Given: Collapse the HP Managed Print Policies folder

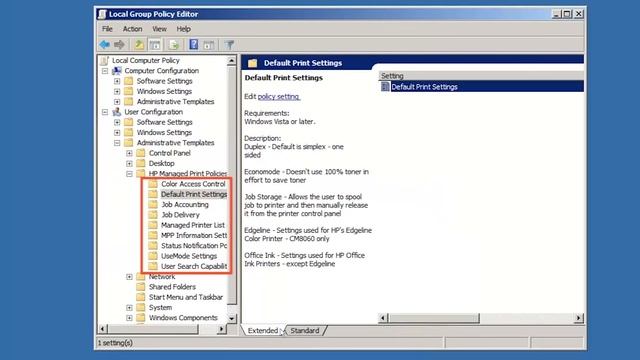Looking at the screenshot, I should point(129,174).
